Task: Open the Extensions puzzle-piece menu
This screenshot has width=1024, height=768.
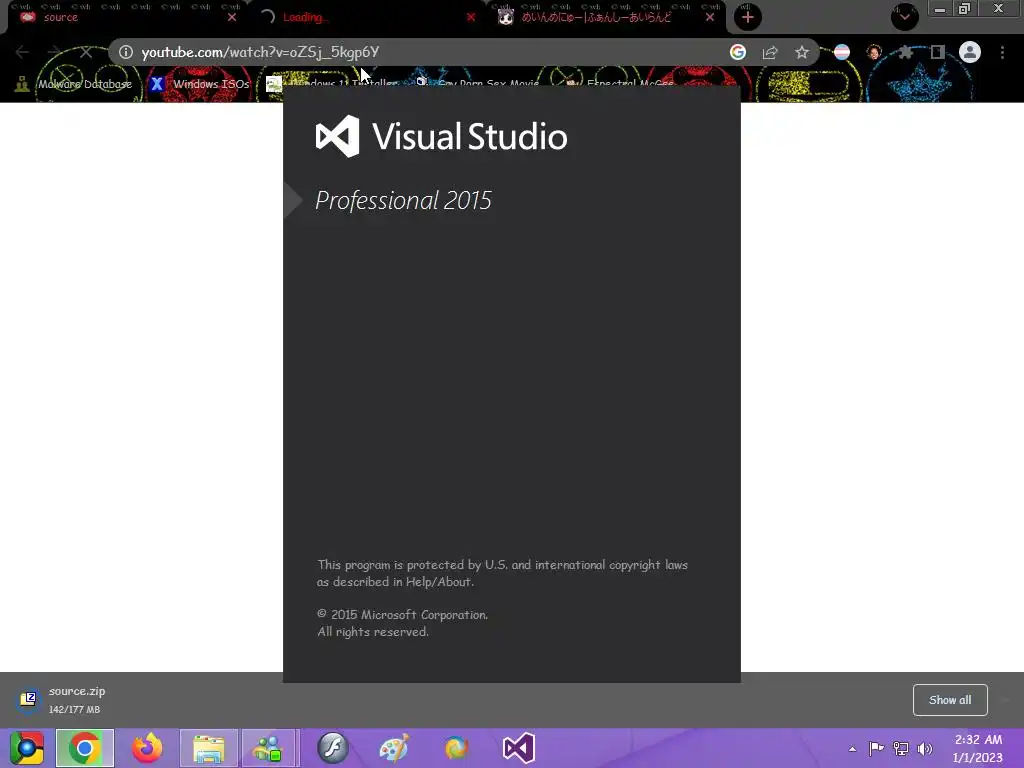Action: 905,52
